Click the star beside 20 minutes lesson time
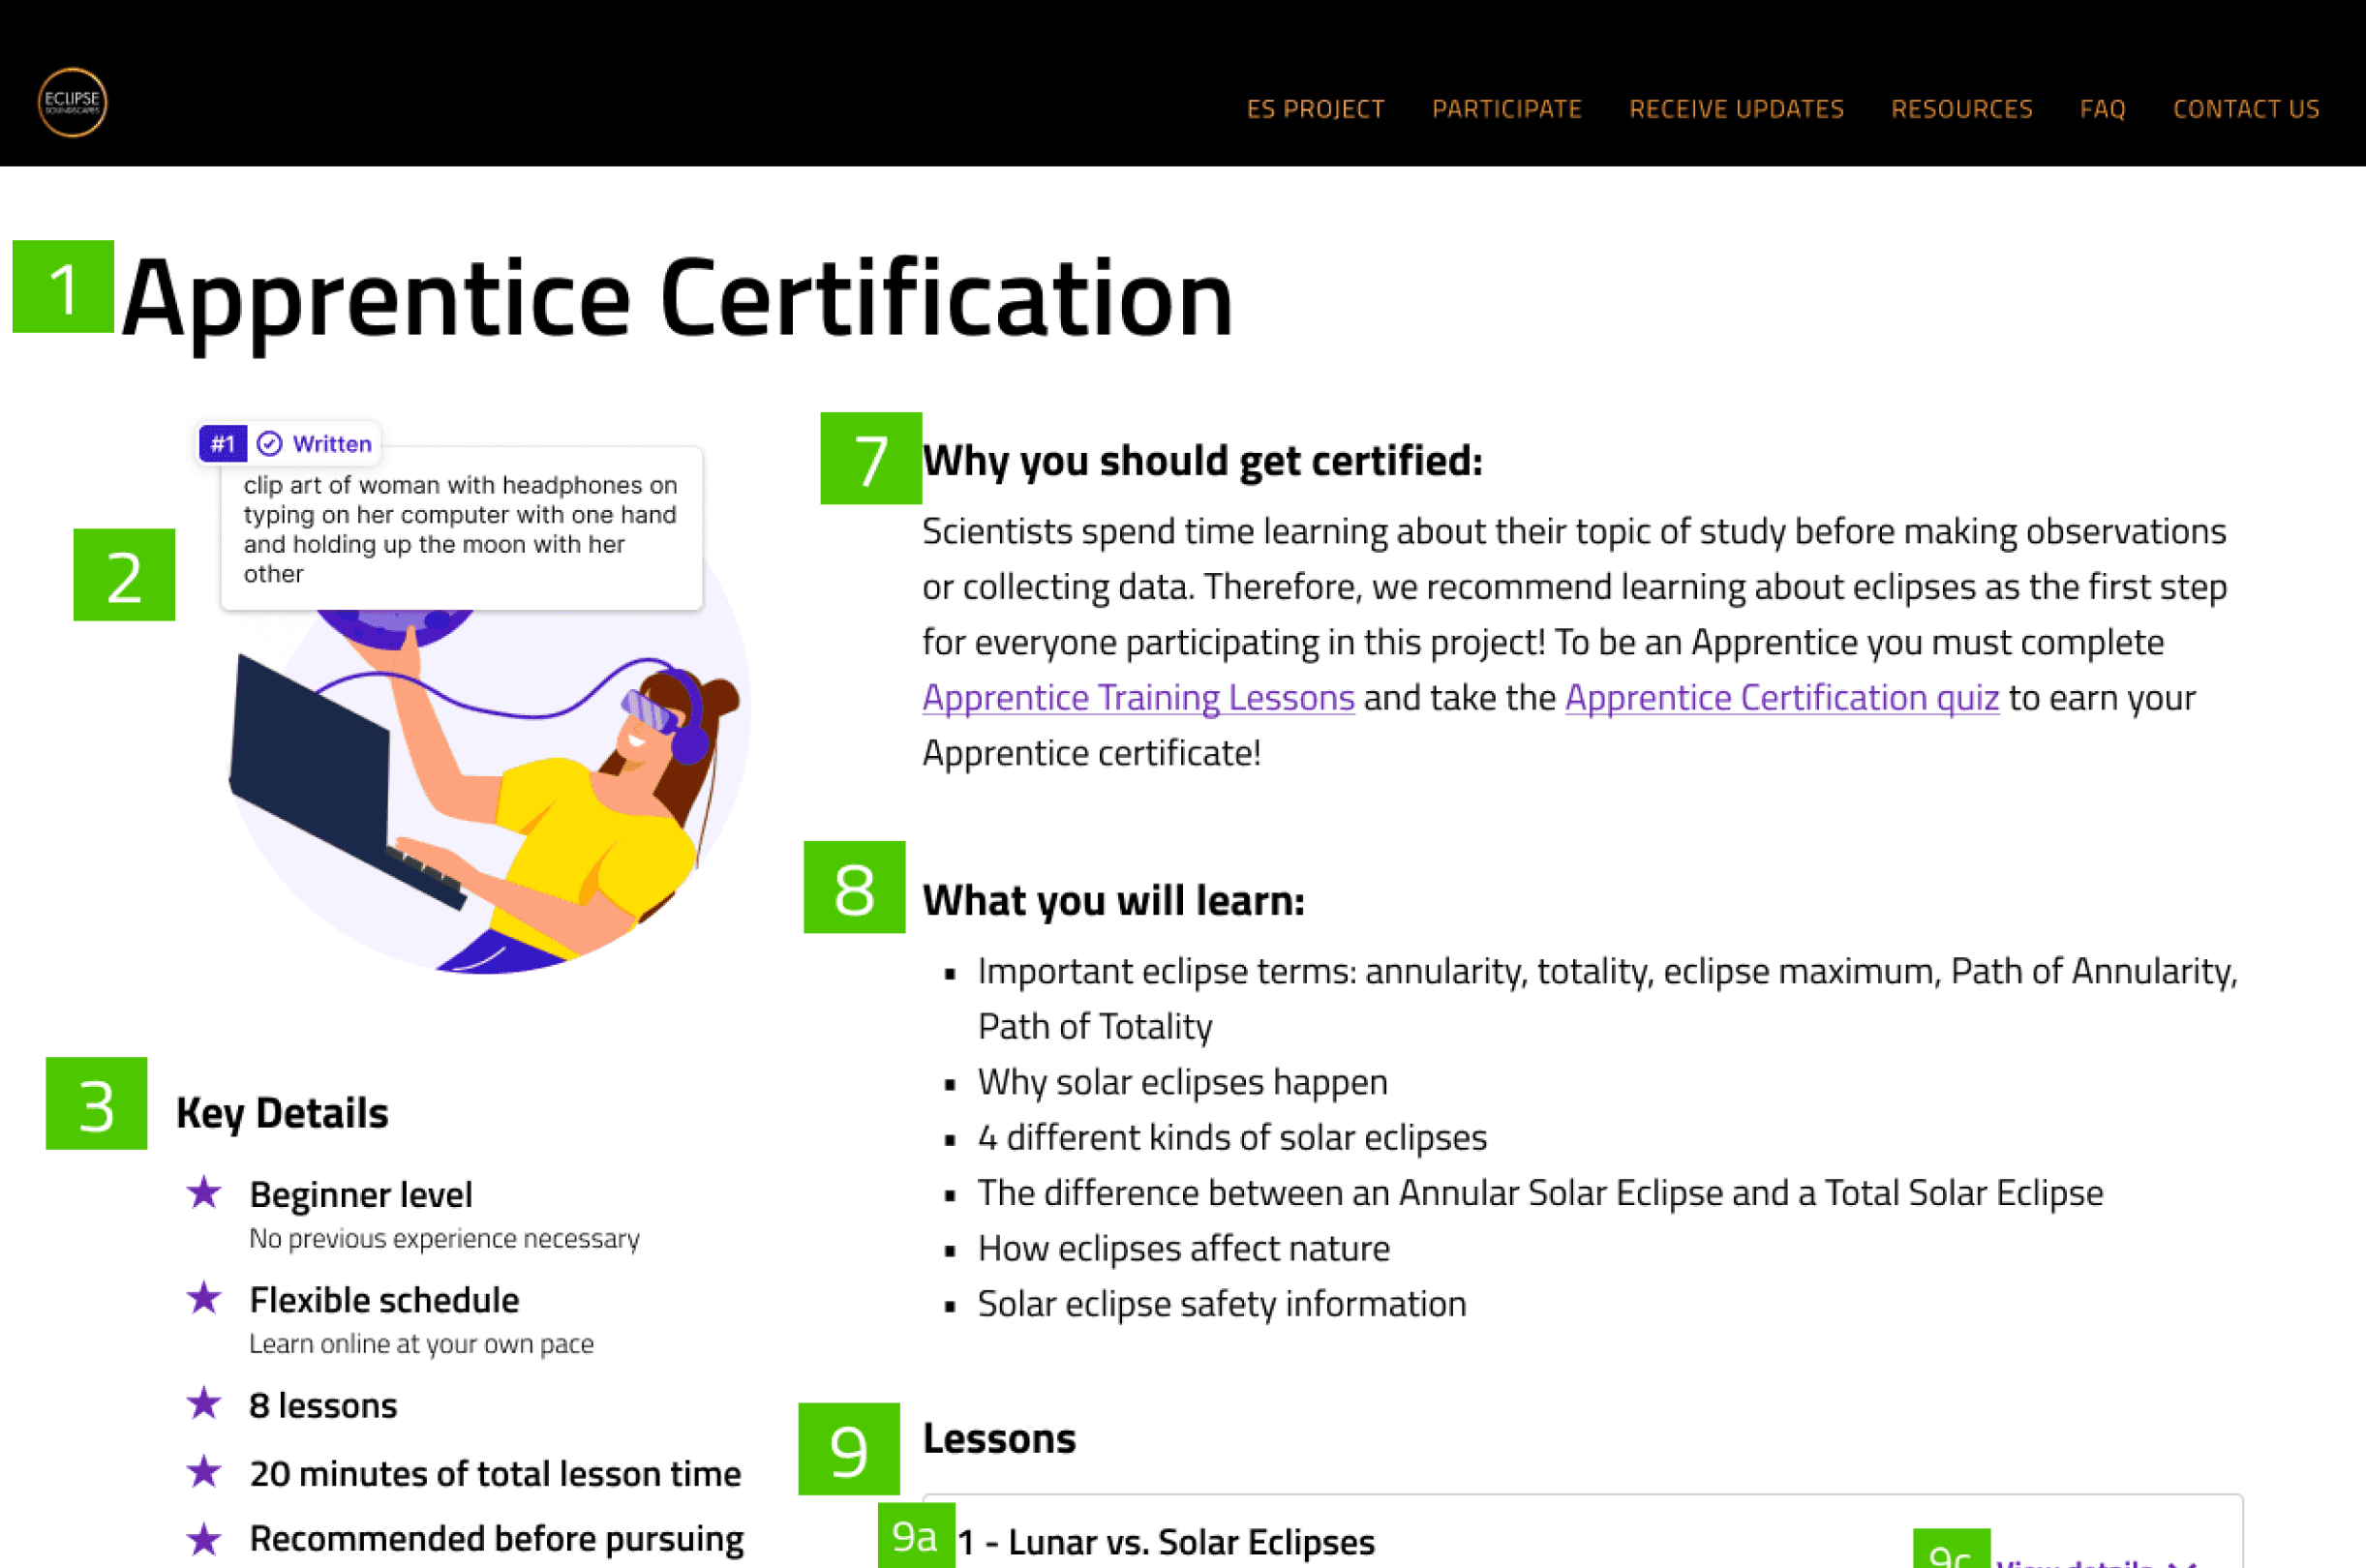The width and height of the screenshot is (2366, 1568). [204, 1471]
